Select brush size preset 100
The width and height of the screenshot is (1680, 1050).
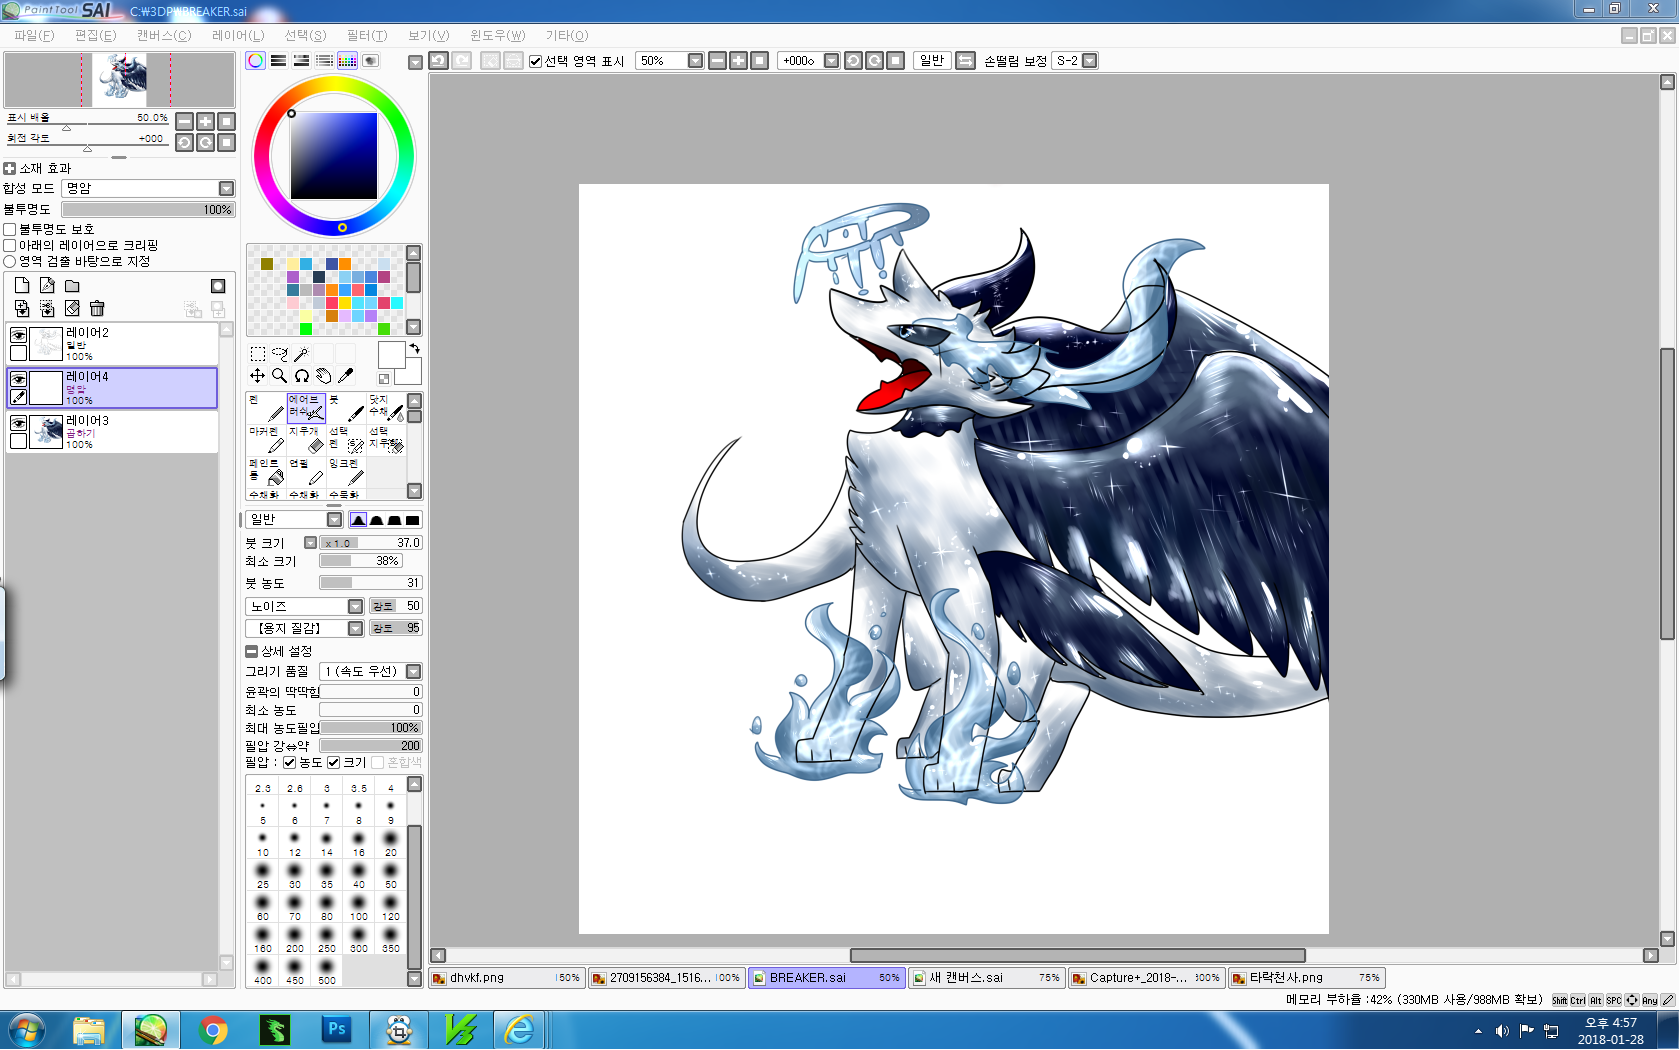(x=359, y=908)
